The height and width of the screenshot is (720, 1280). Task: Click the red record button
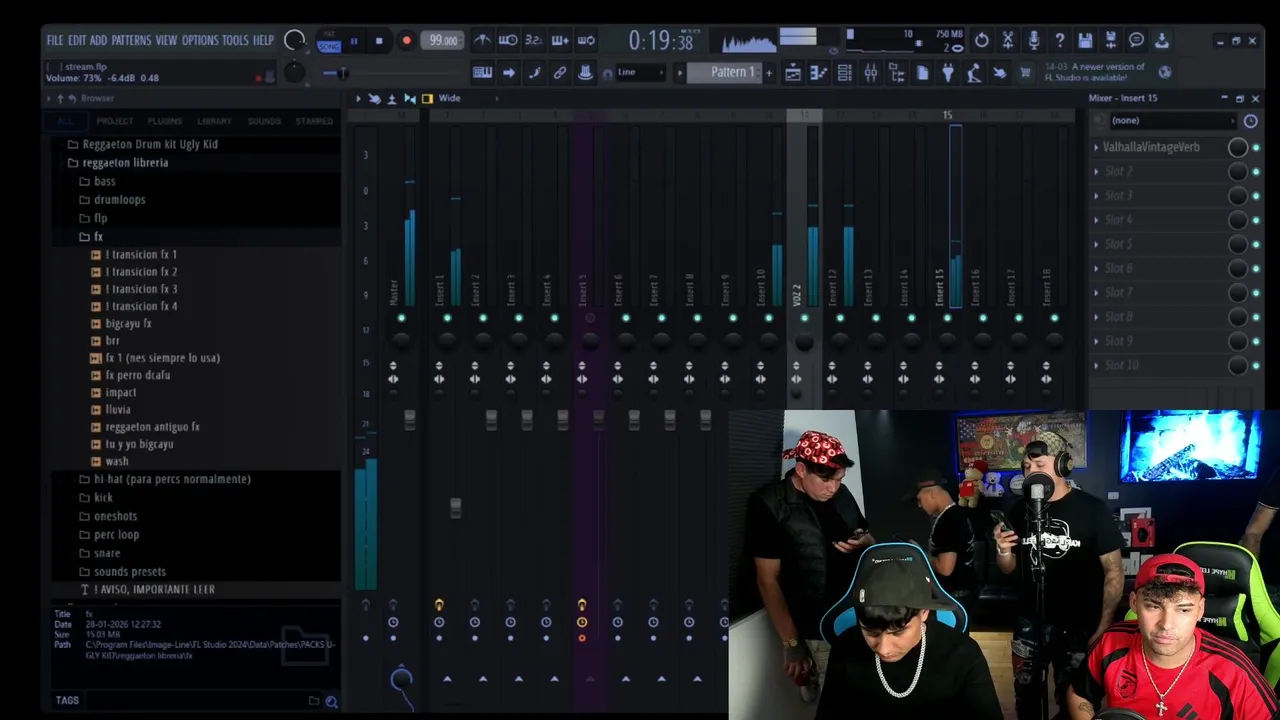(x=406, y=41)
